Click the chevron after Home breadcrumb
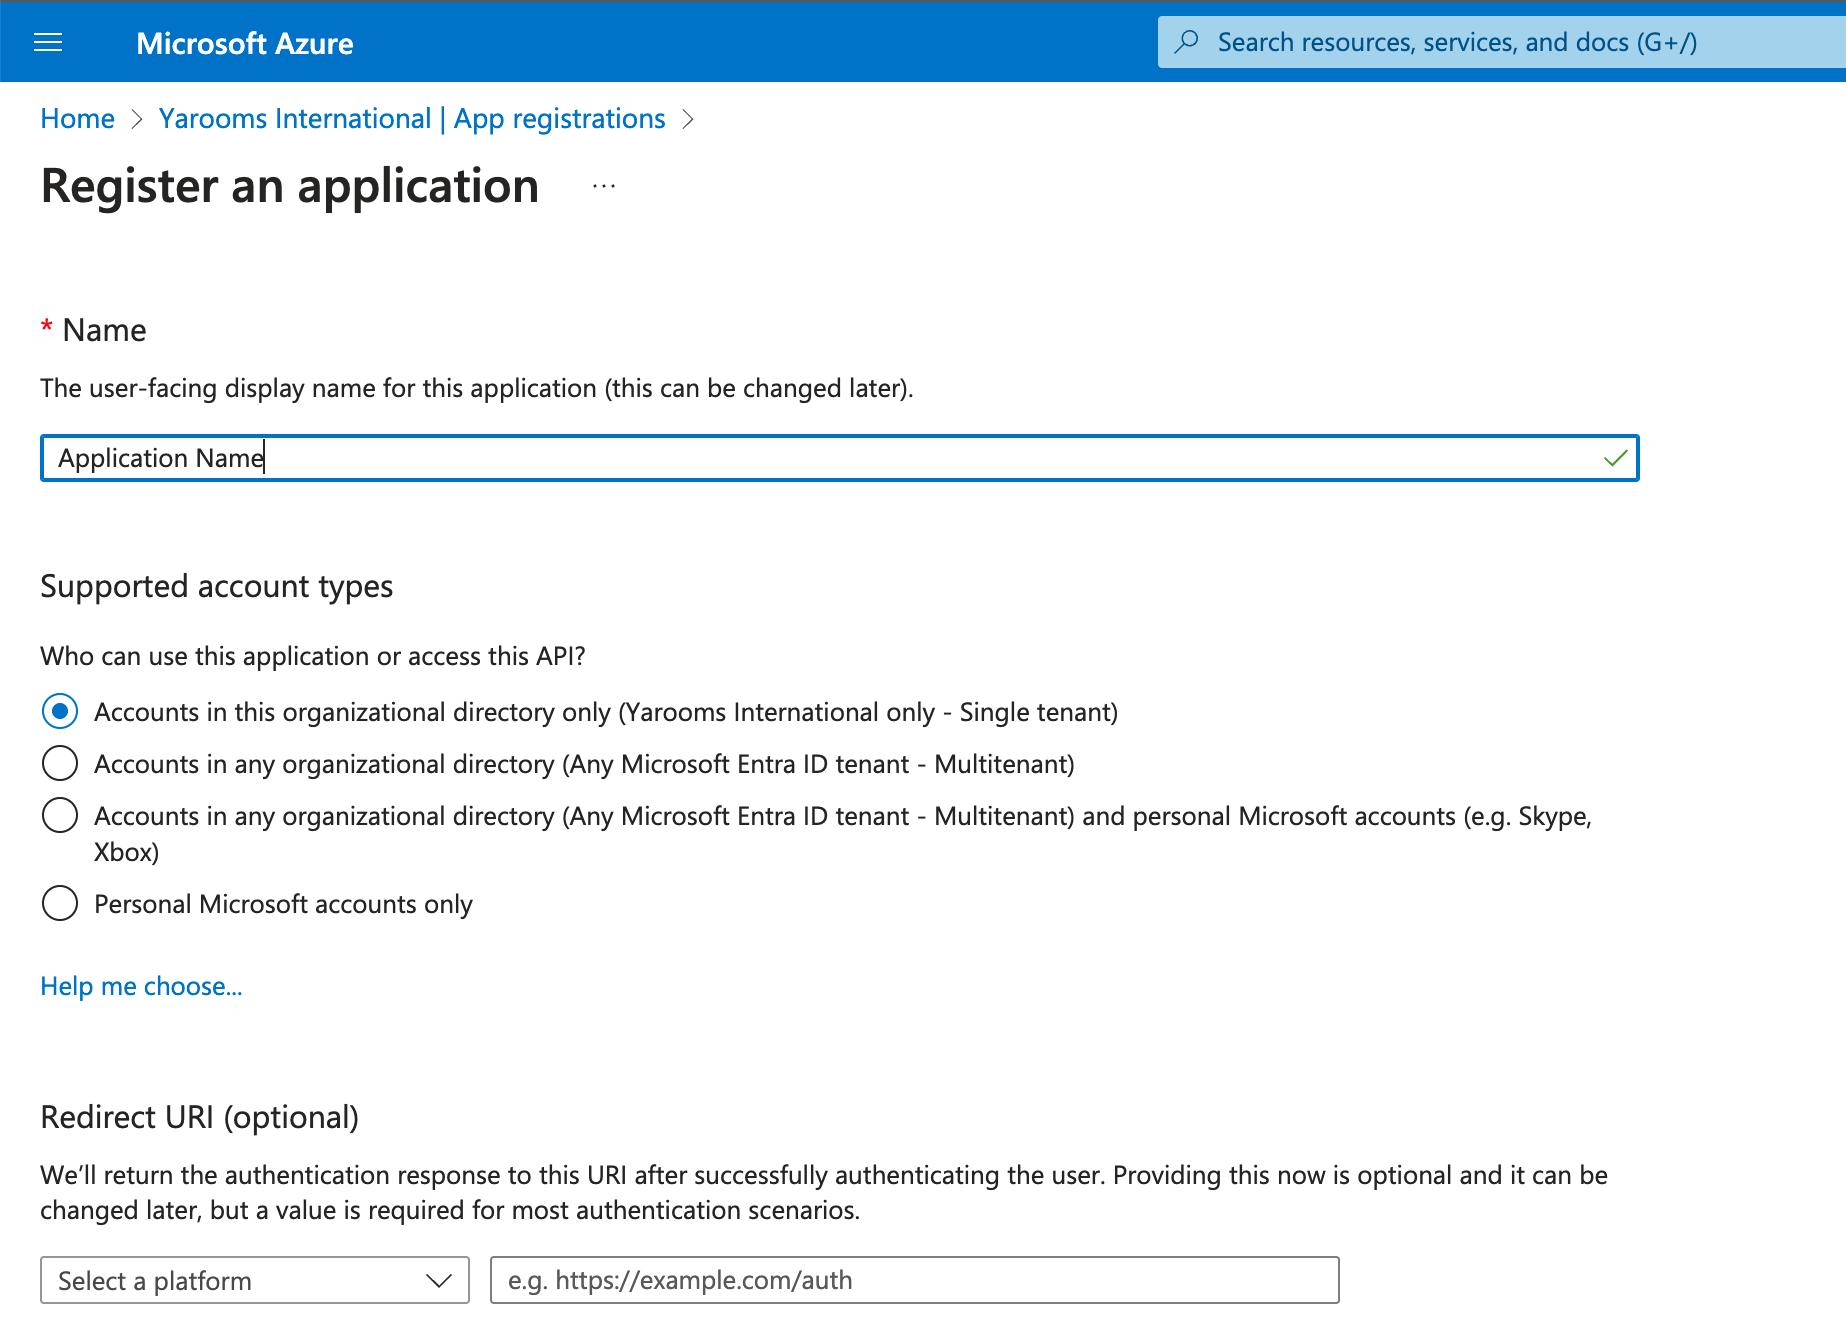The width and height of the screenshot is (1846, 1340). (138, 119)
